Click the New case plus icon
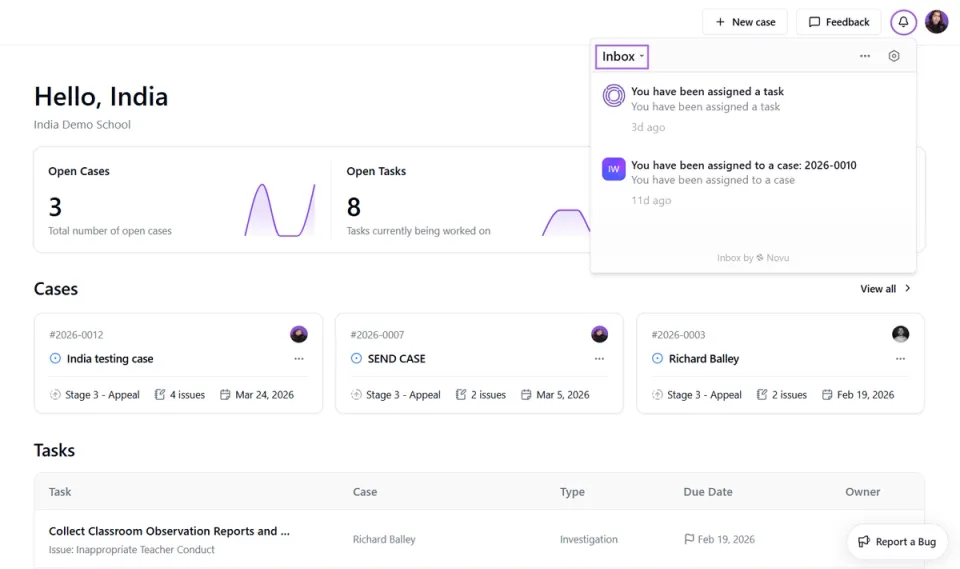This screenshot has height=569, width=960. click(x=720, y=22)
